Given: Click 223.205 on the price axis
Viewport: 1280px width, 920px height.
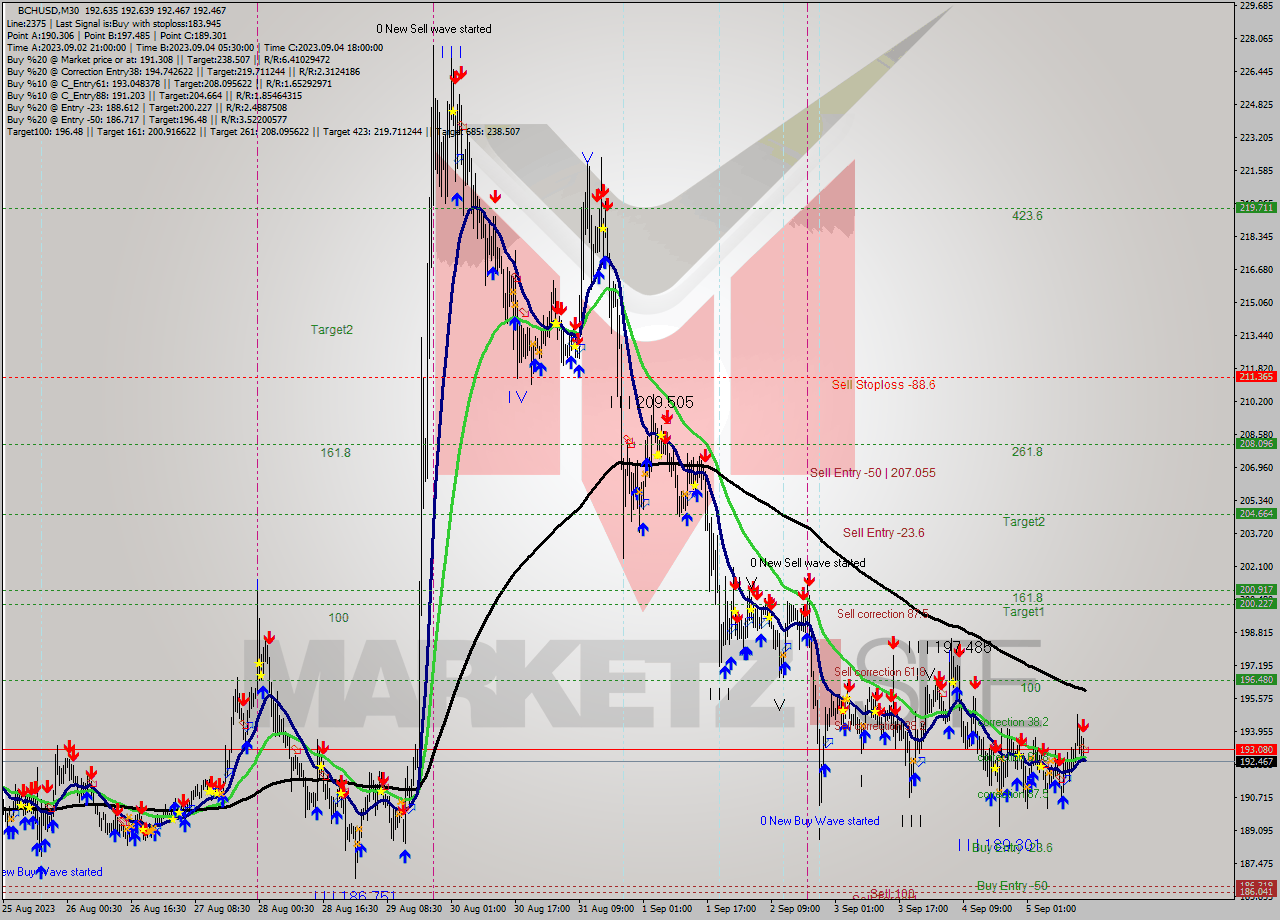Looking at the screenshot, I should pos(1256,138).
